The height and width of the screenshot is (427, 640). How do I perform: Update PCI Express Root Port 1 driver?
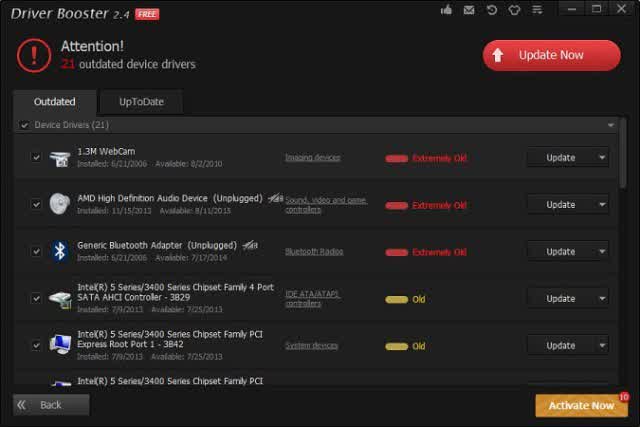pyautogui.click(x=561, y=345)
